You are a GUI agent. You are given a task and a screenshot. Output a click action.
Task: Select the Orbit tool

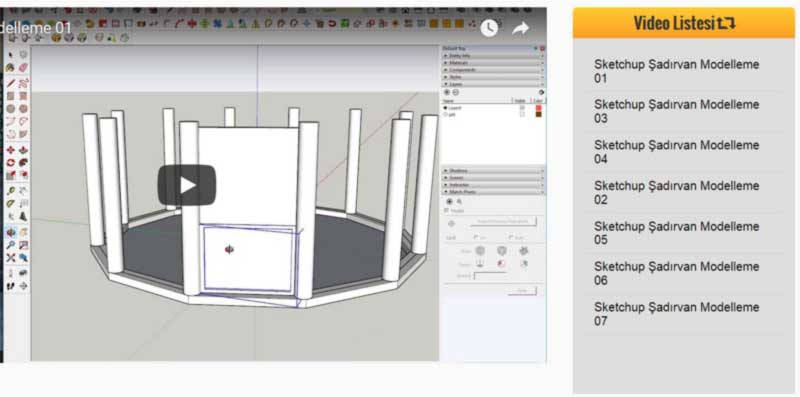[10, 233]
